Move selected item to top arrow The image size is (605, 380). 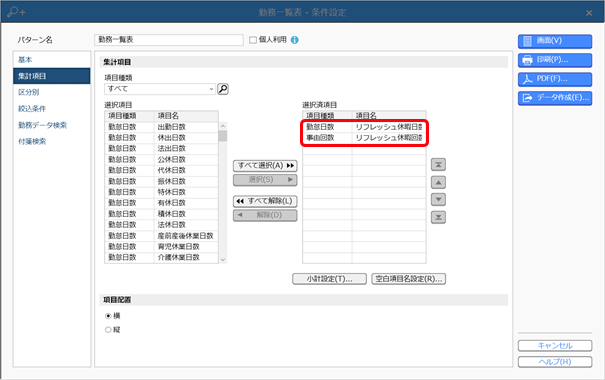[438, 164]
